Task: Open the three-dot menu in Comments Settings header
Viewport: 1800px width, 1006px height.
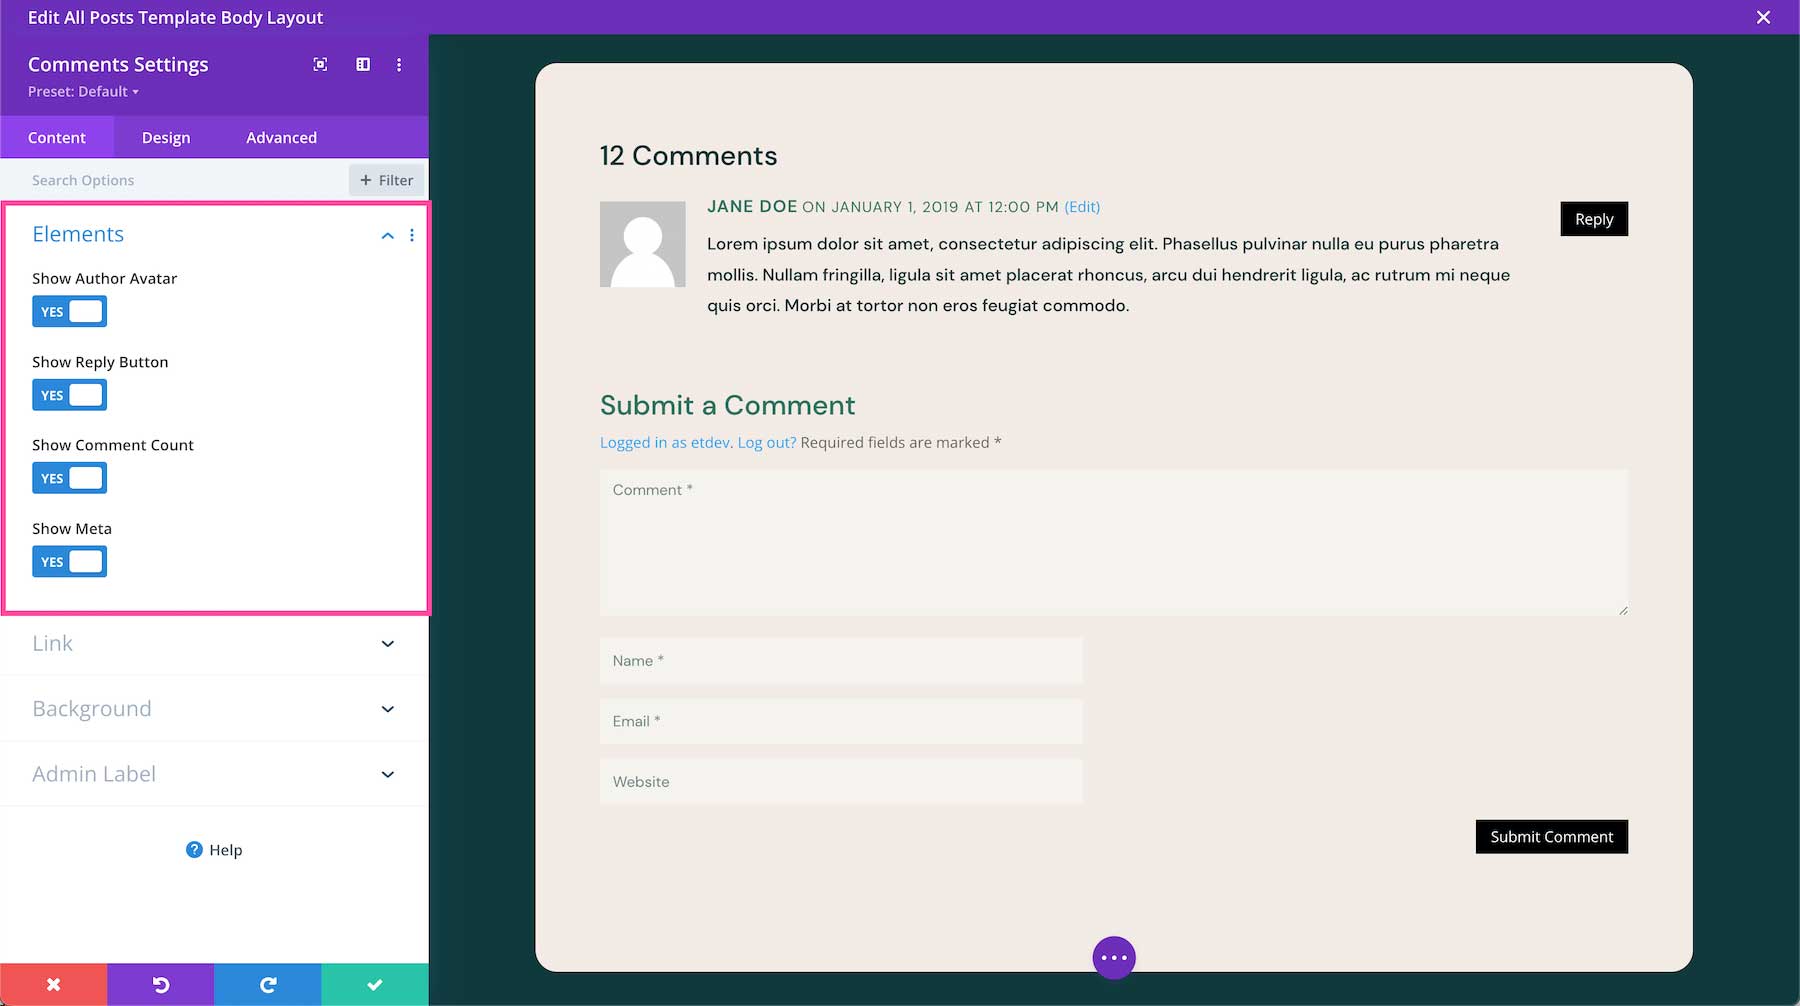Action: (399, 64)
